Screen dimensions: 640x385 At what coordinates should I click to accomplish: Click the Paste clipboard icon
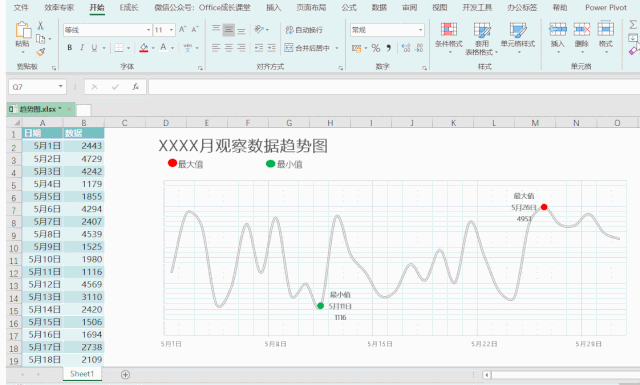(x=23, y=31)
